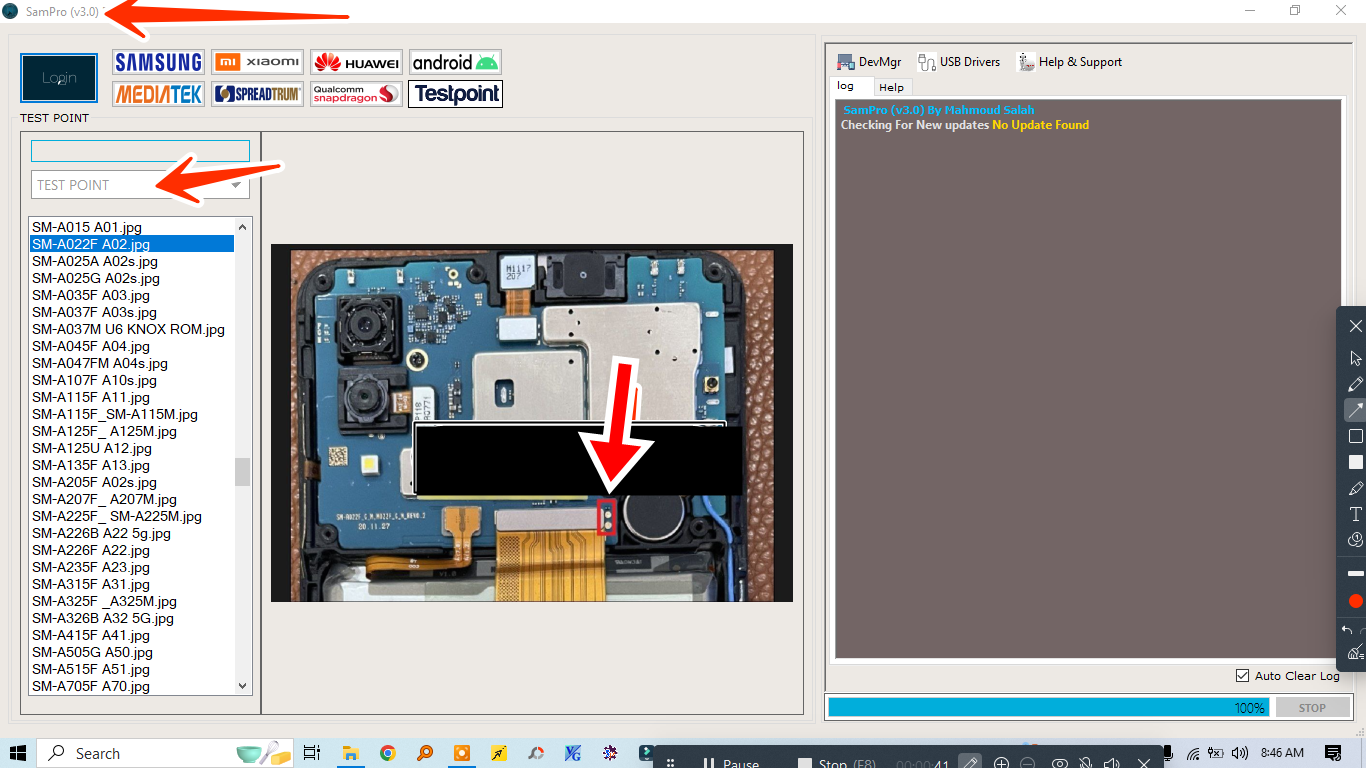Select SM-A025G A02s.jpg in list
This screenshot has height=768, width=1366.
132,278
